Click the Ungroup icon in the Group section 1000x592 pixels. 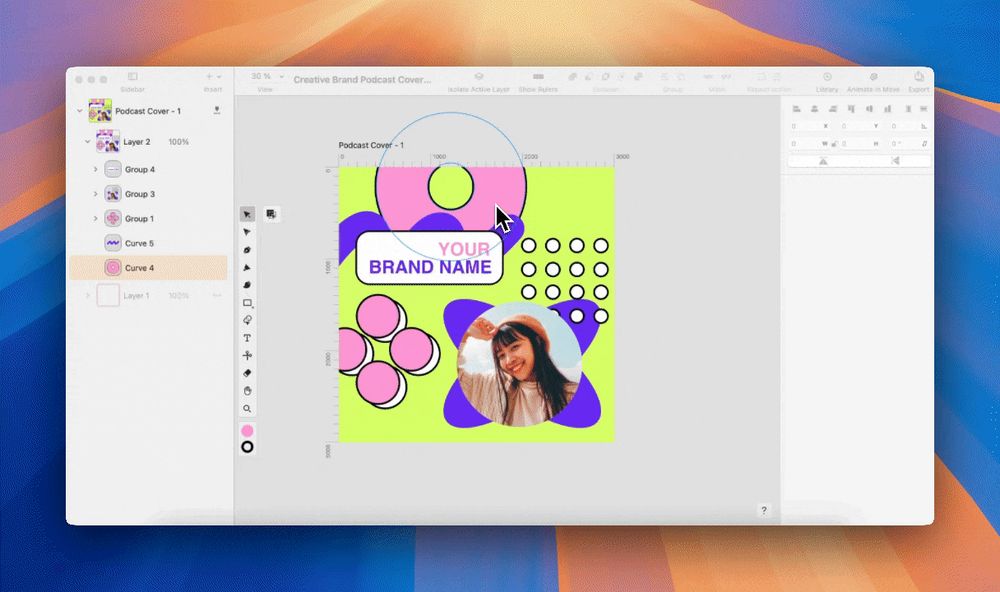680,77
